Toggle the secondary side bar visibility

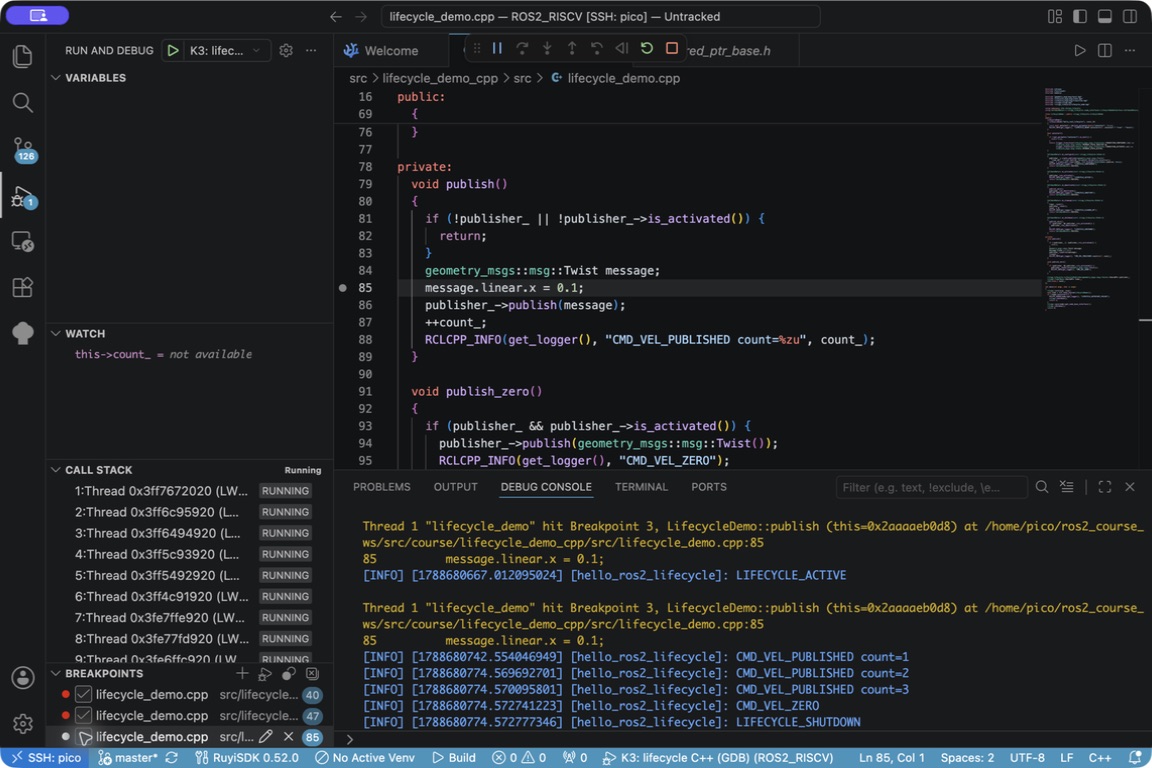pos(1129,16)
